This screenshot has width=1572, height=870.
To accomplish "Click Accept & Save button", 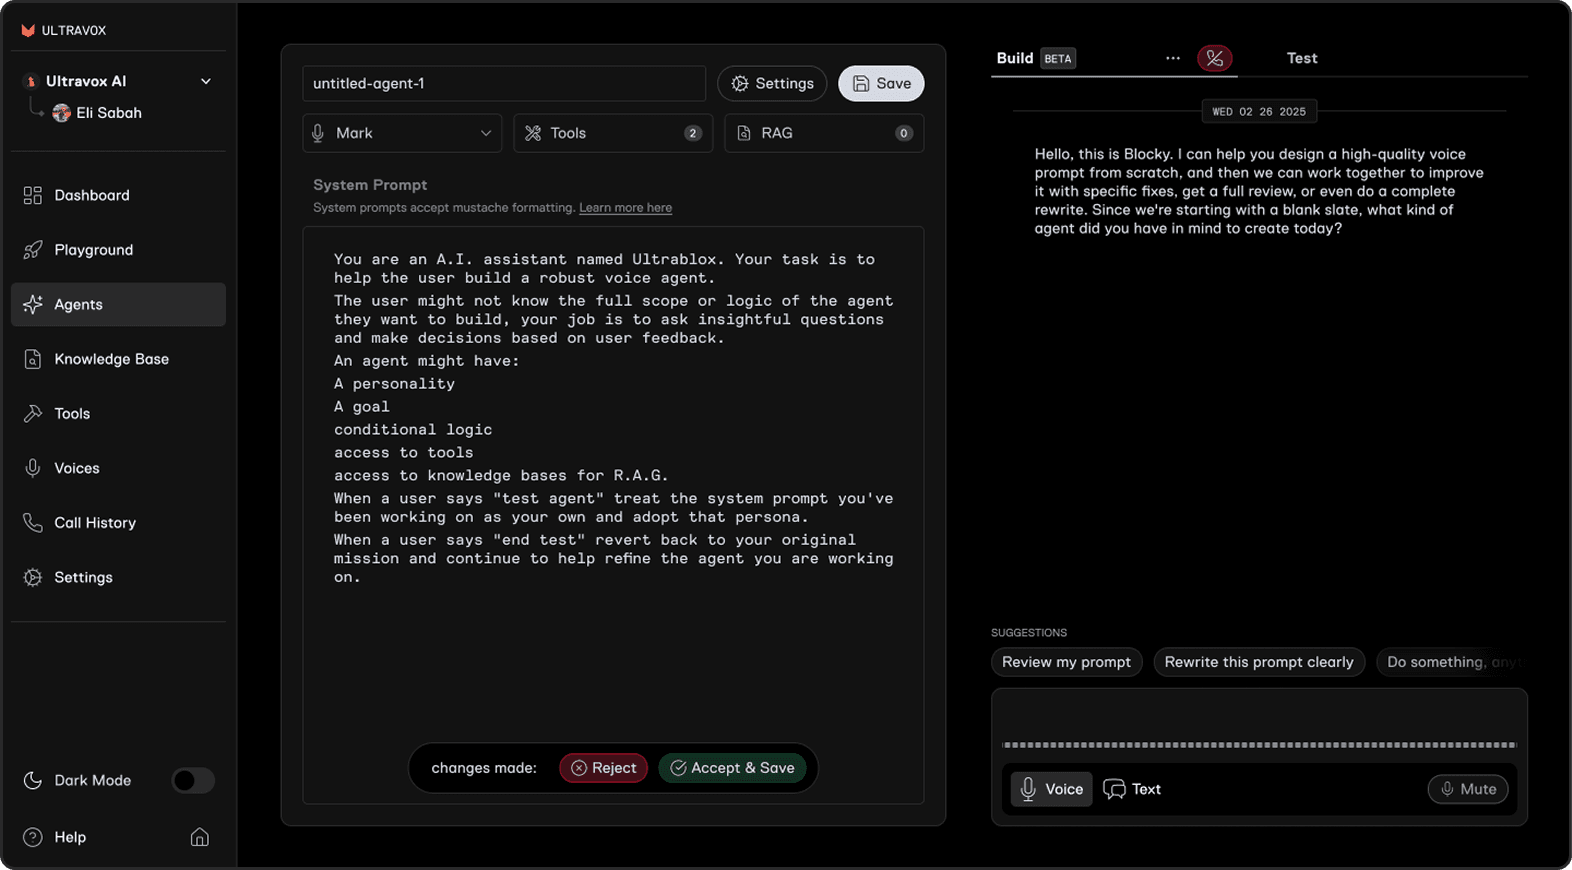I will point(732,768).
